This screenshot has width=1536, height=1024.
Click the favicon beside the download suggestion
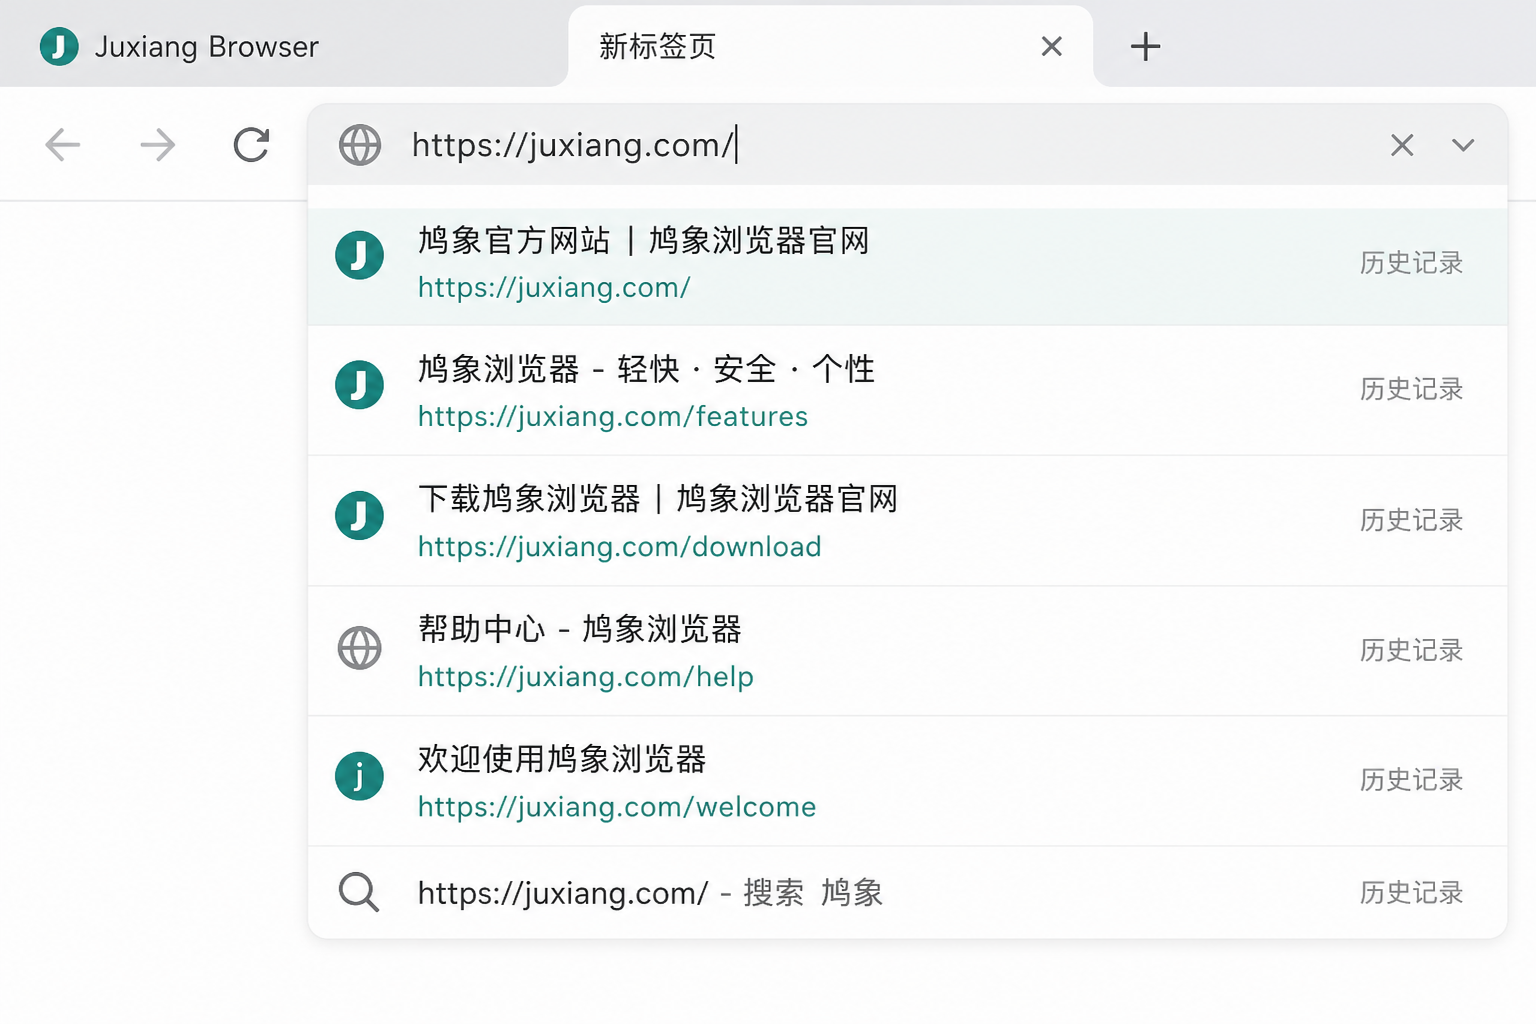[360, 515]
